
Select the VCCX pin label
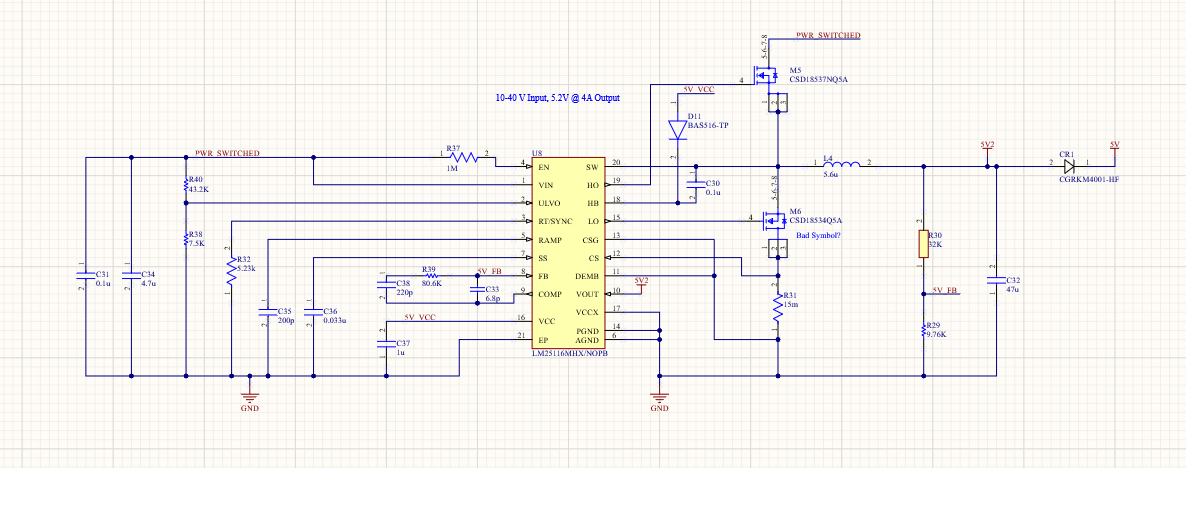click(588, 312)
